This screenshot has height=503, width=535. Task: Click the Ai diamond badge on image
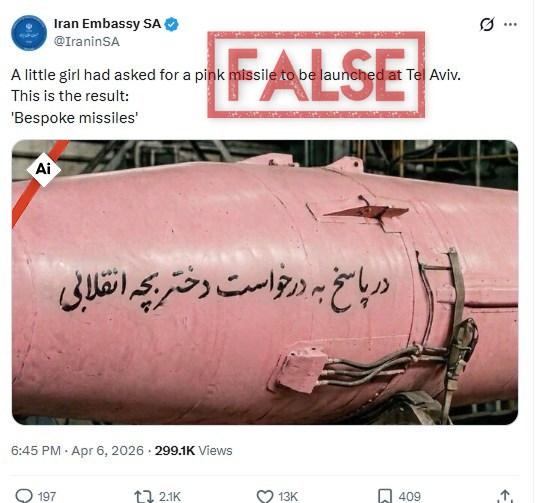[43, 169]
